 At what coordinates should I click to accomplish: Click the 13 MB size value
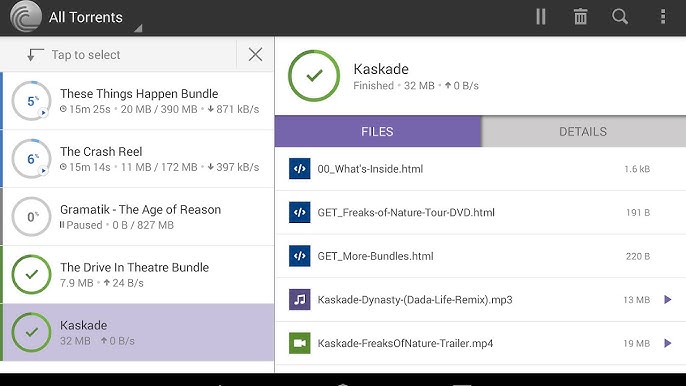click(x=637, y=300)
